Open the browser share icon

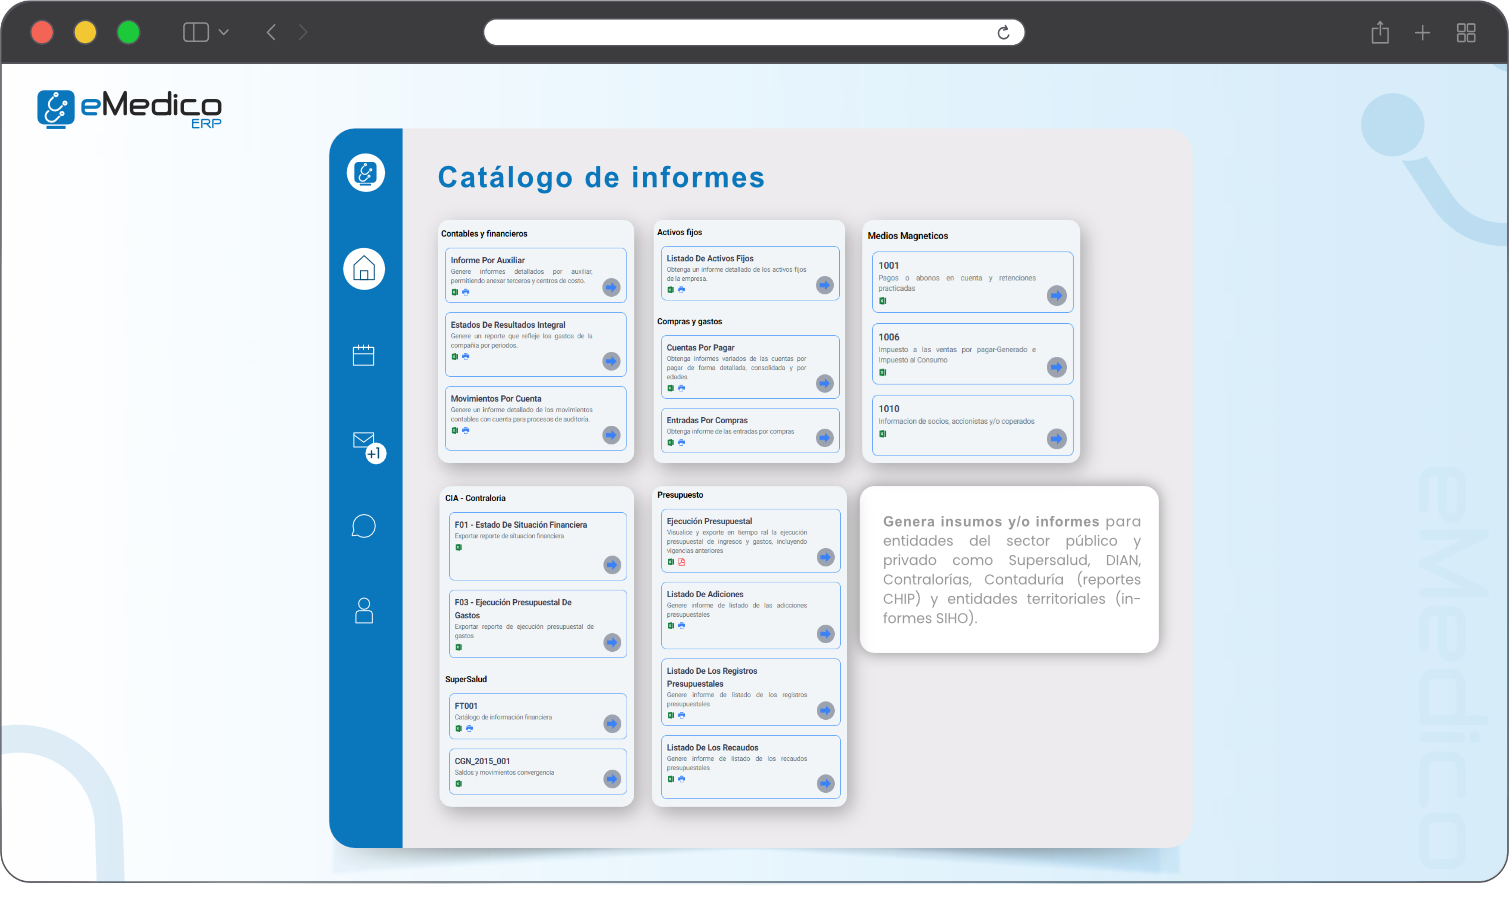(x=1380, y=33)
